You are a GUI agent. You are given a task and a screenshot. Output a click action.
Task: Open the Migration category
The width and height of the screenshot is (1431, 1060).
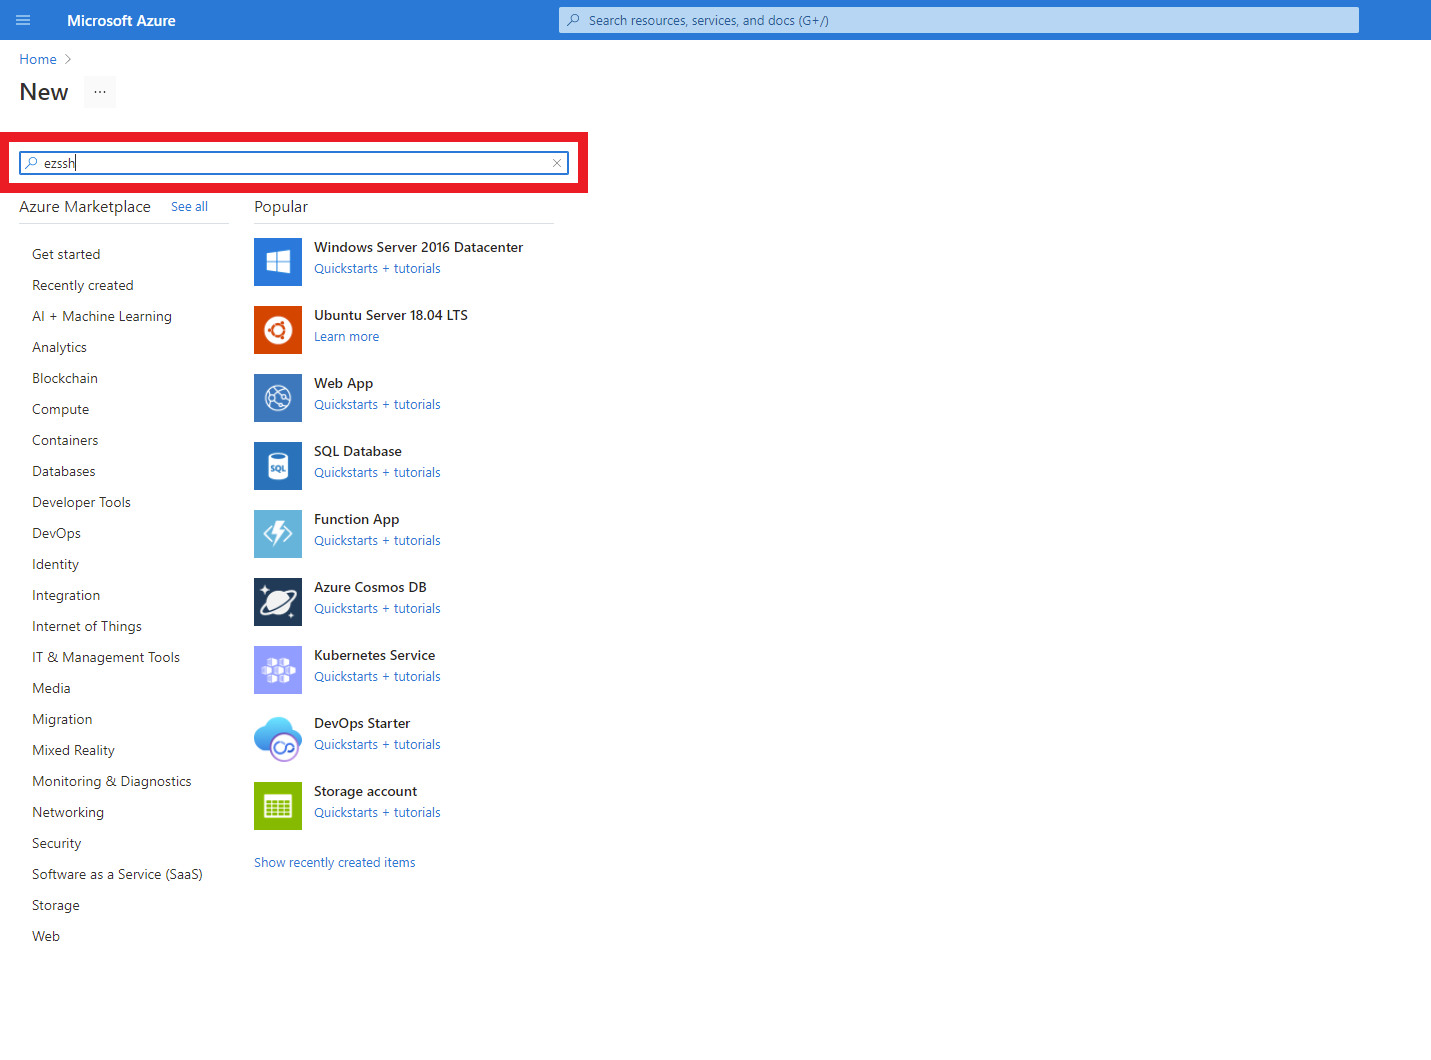[x=62, y=719]
